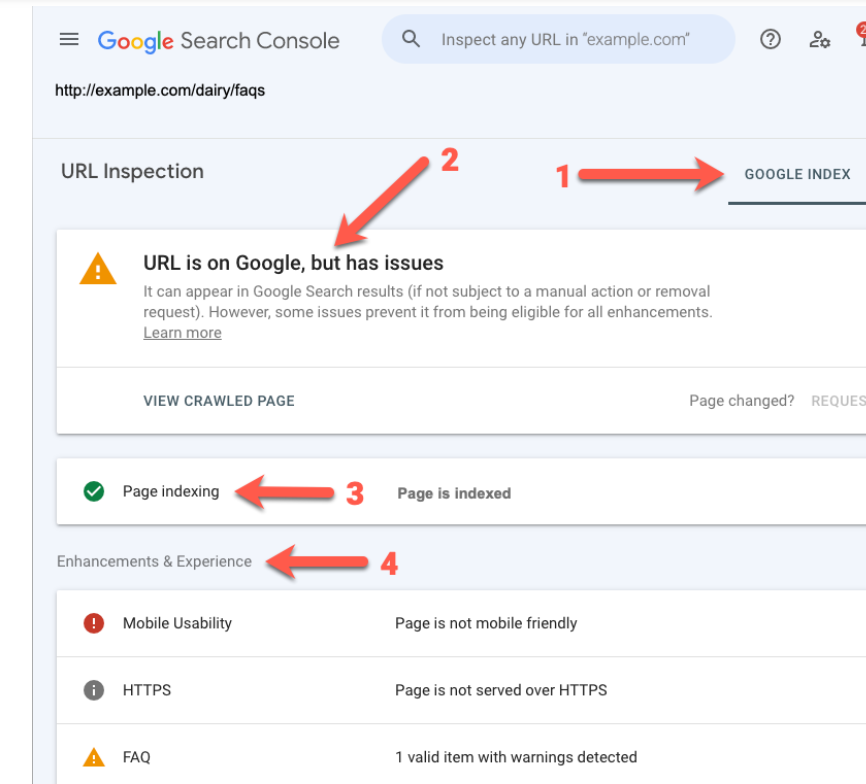Screen dimensions: 866x784
Task: Open the notifications icon with red badge
Action: point(860,38)
